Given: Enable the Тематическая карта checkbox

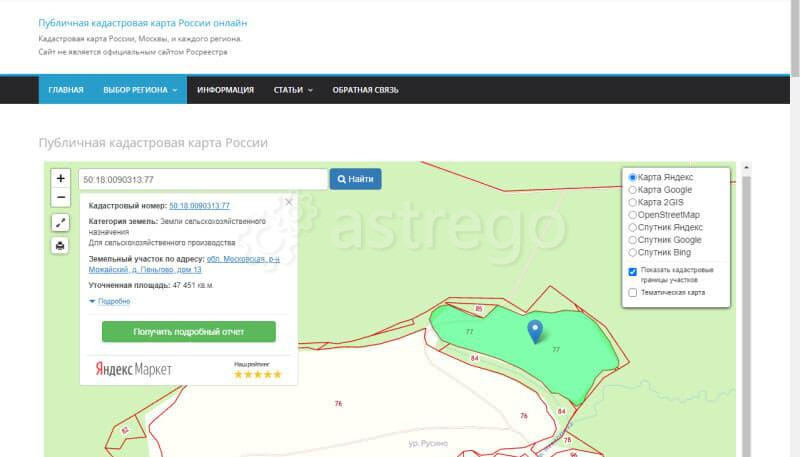Looking at the screenshot, I should coord(633,293).
